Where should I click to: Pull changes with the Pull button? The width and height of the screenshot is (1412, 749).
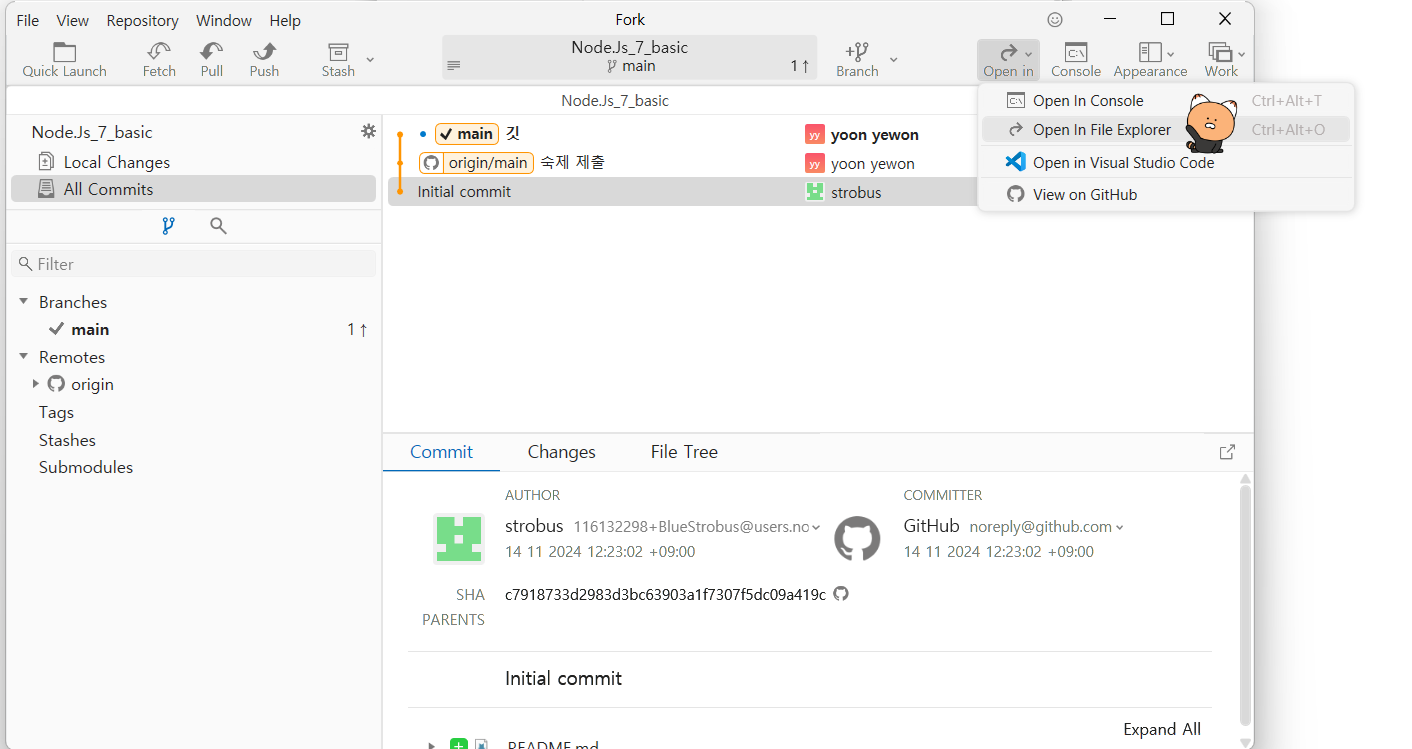point(211,59)
